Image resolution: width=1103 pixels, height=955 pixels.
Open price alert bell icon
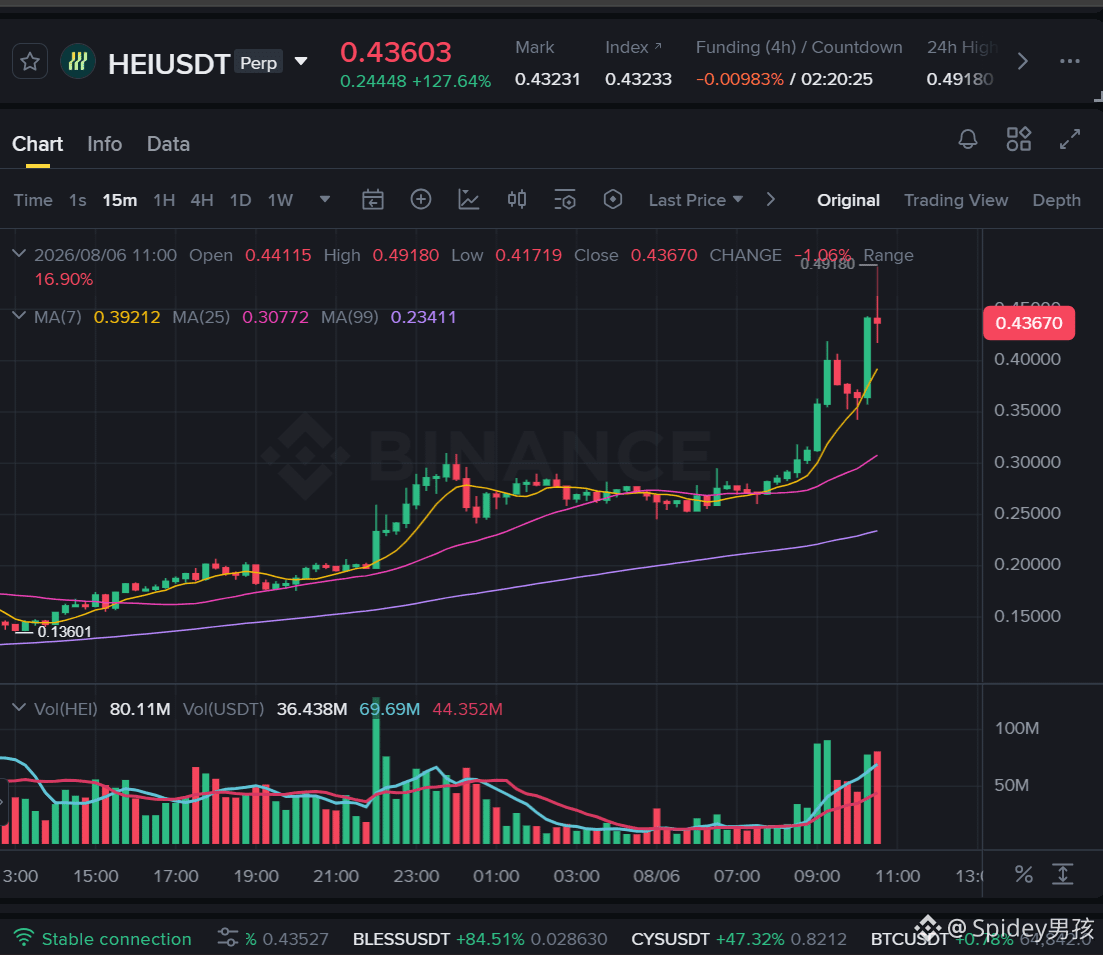click(x=968, y=139)
